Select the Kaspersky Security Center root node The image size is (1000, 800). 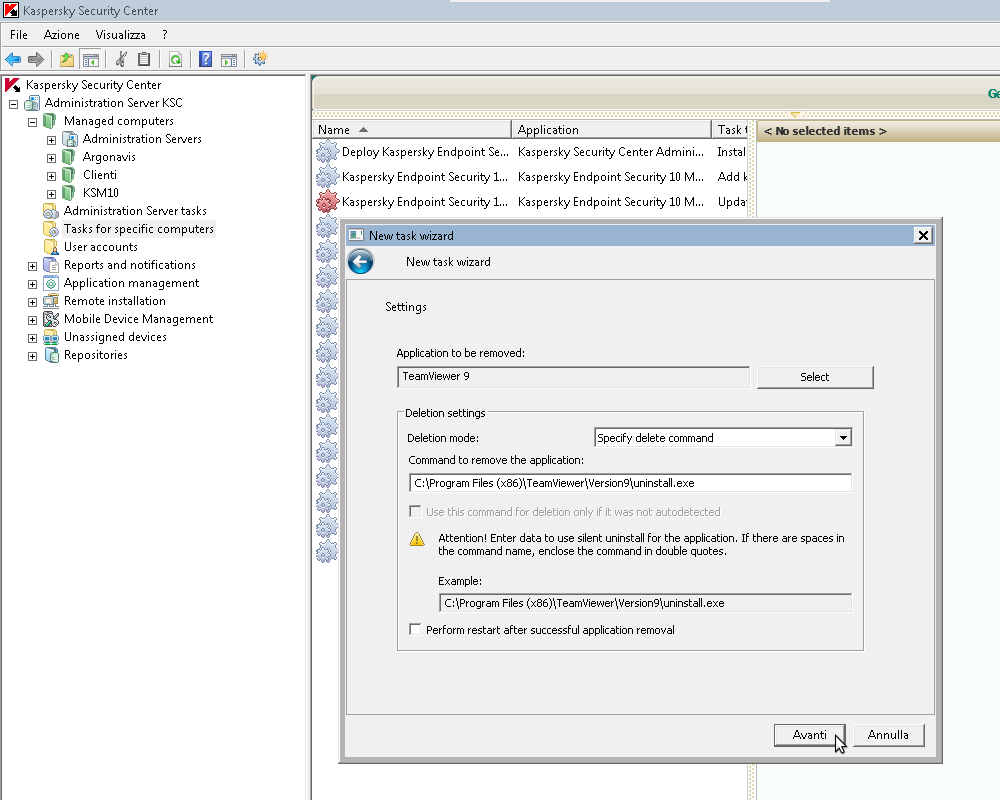tap(94, 84)
